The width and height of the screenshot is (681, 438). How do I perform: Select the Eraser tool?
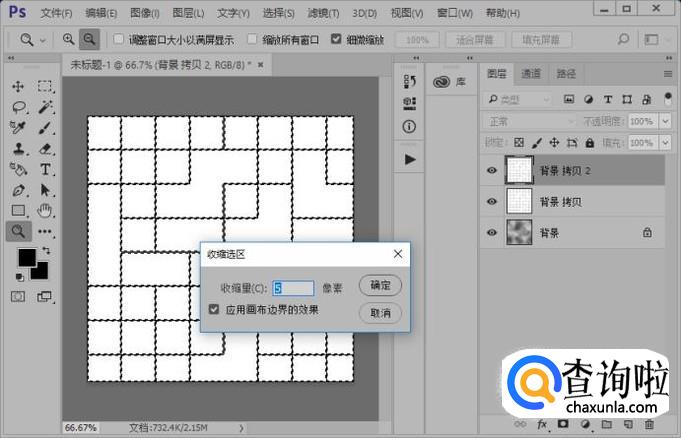(x=45, y=149)
